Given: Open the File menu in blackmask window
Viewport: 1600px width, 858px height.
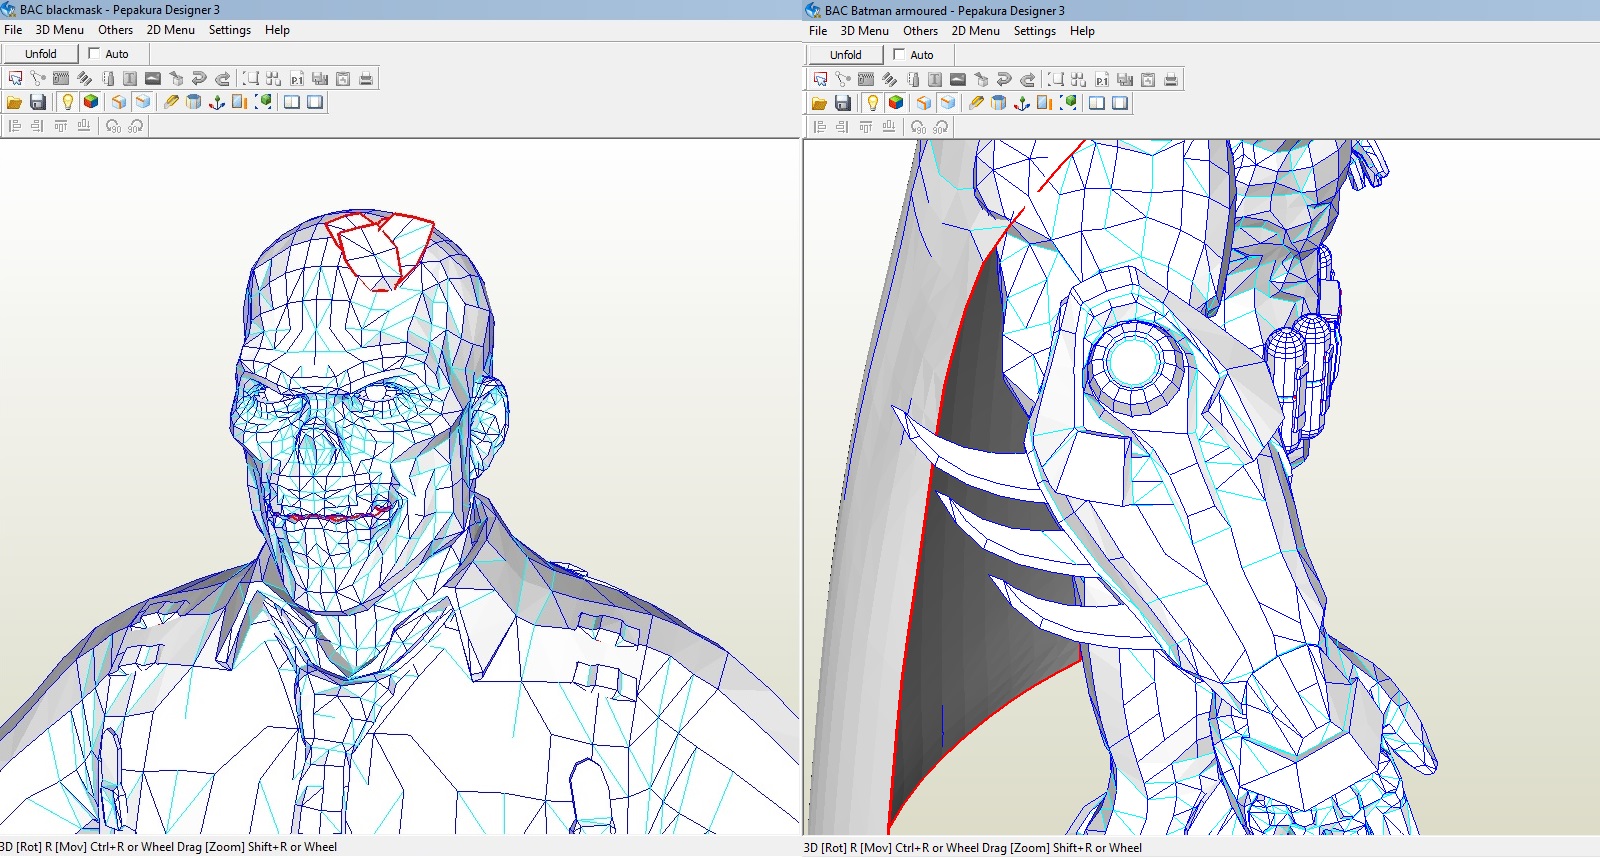Looking at the screenshot, I should (x=13, y=30).
